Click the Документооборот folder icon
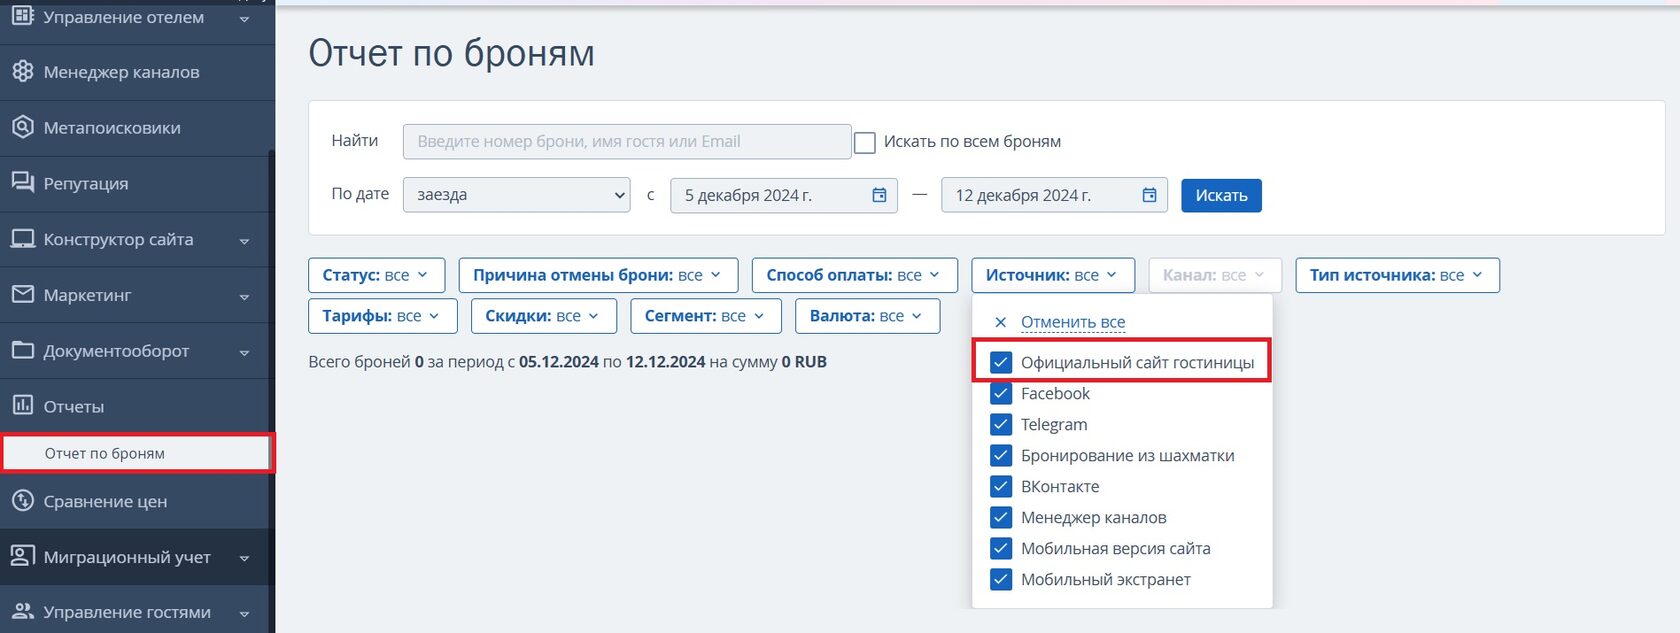 [22, 350]
